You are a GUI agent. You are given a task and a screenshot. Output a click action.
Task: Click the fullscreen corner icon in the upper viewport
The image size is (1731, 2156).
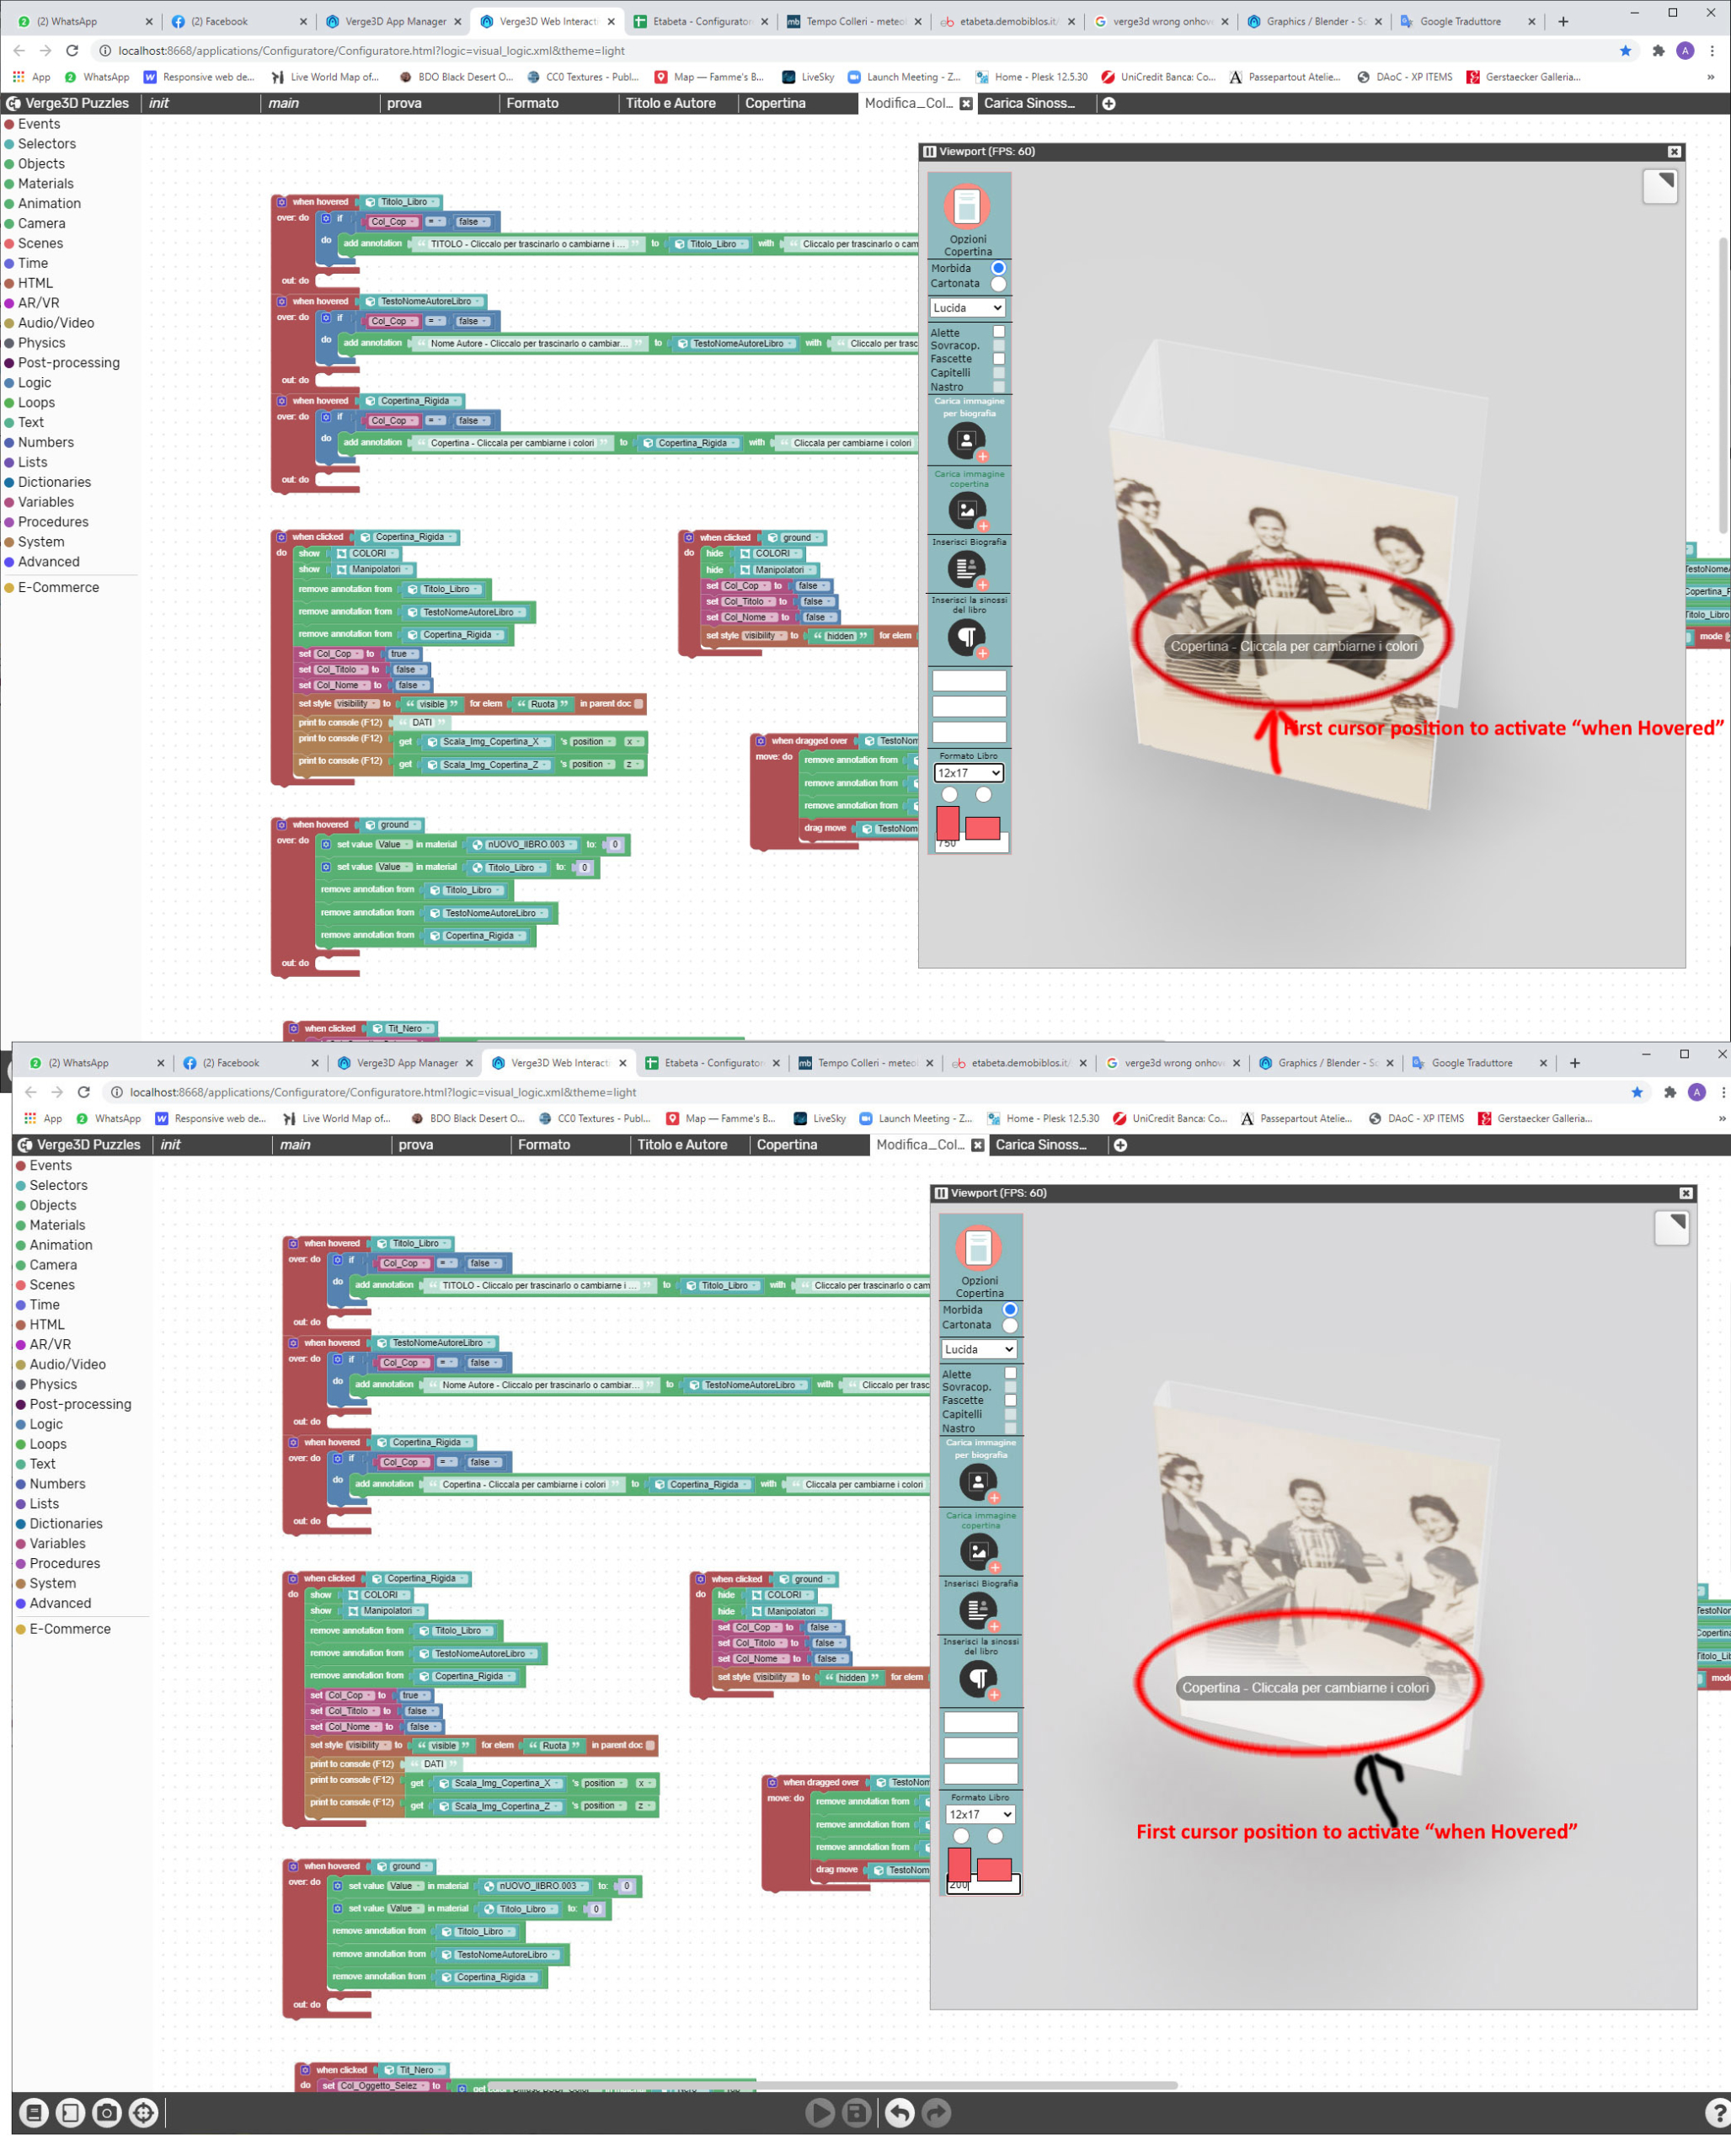coord(1660,186)
